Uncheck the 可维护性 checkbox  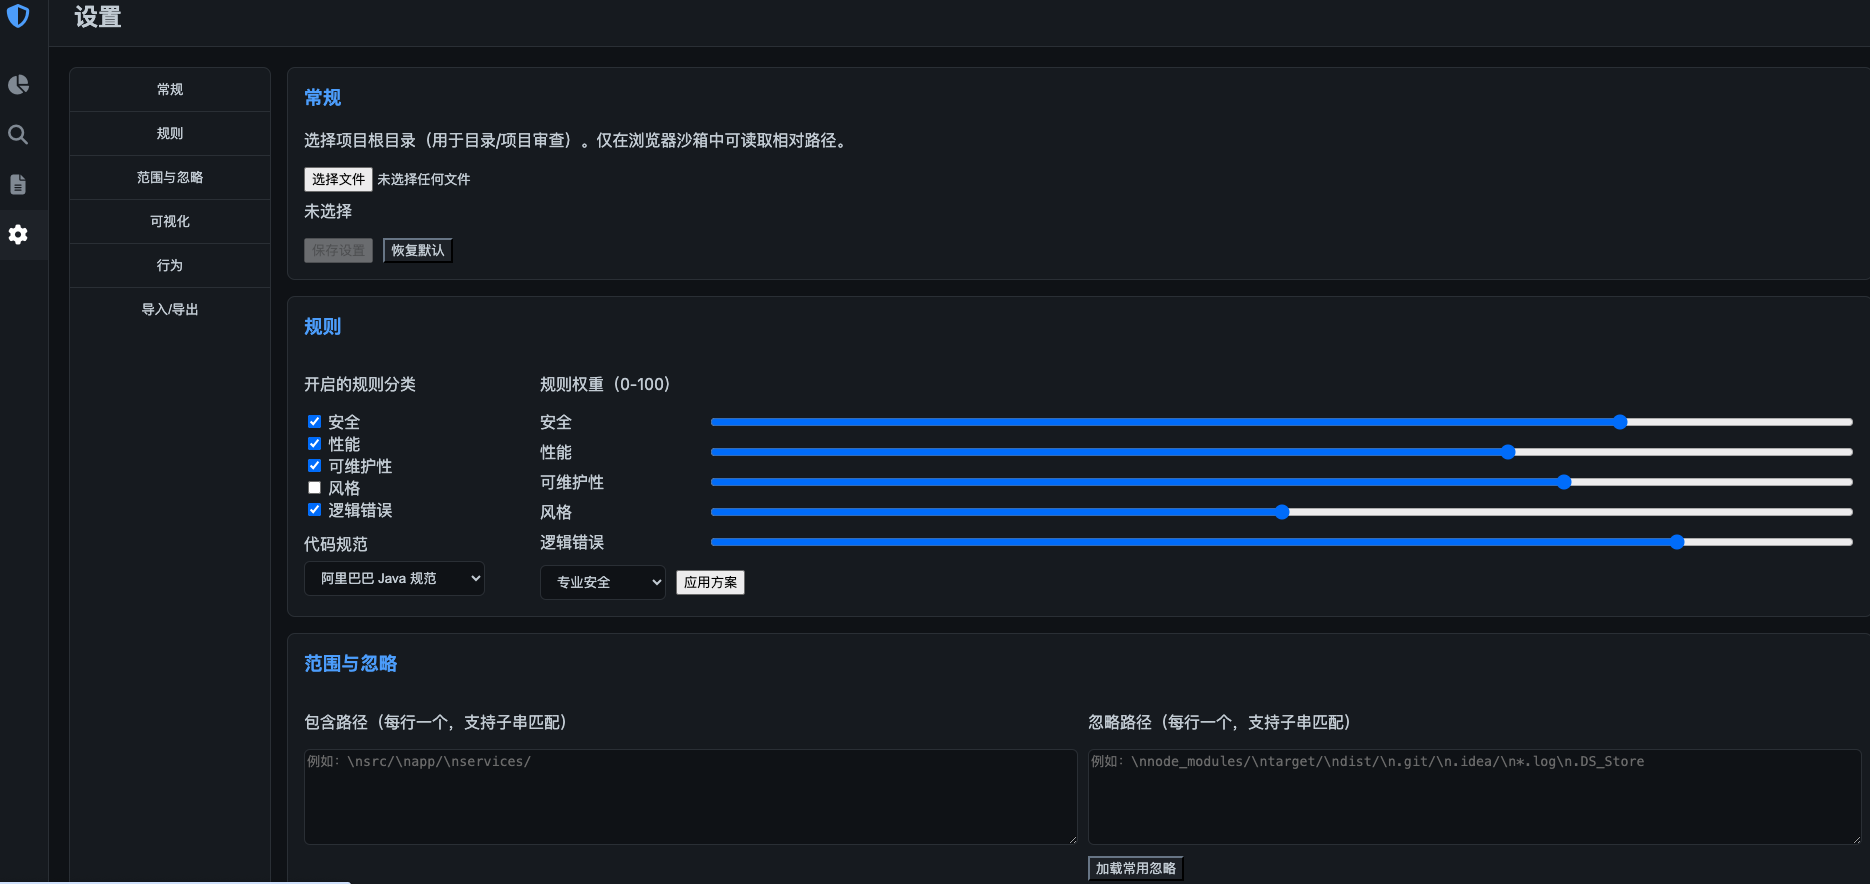[314, 466]
